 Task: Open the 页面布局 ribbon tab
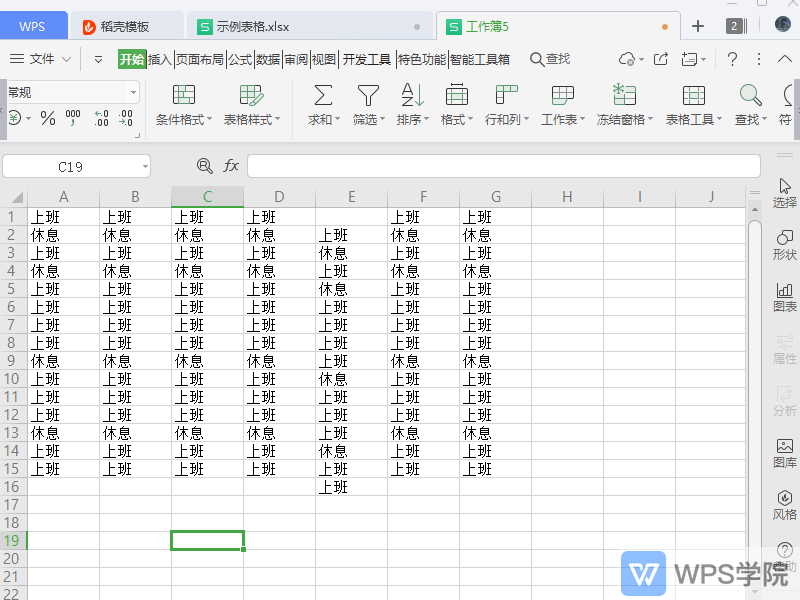tap(200, 59)
